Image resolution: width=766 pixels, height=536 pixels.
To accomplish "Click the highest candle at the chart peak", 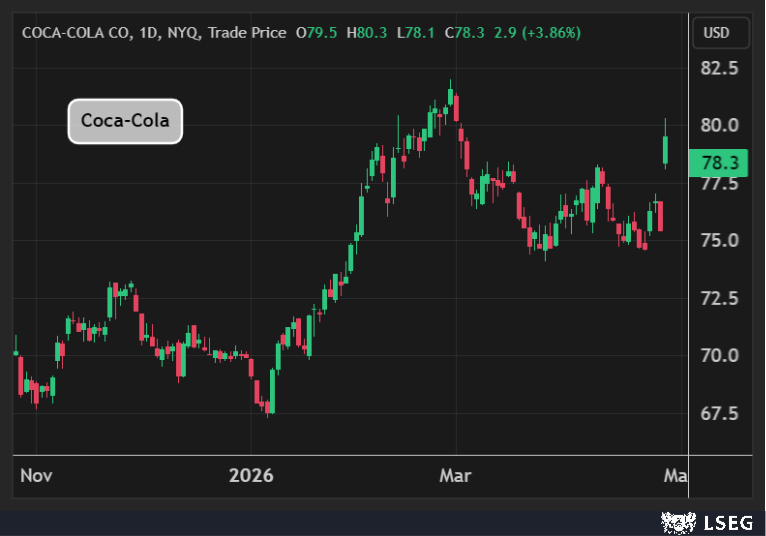I will point(451,96).
